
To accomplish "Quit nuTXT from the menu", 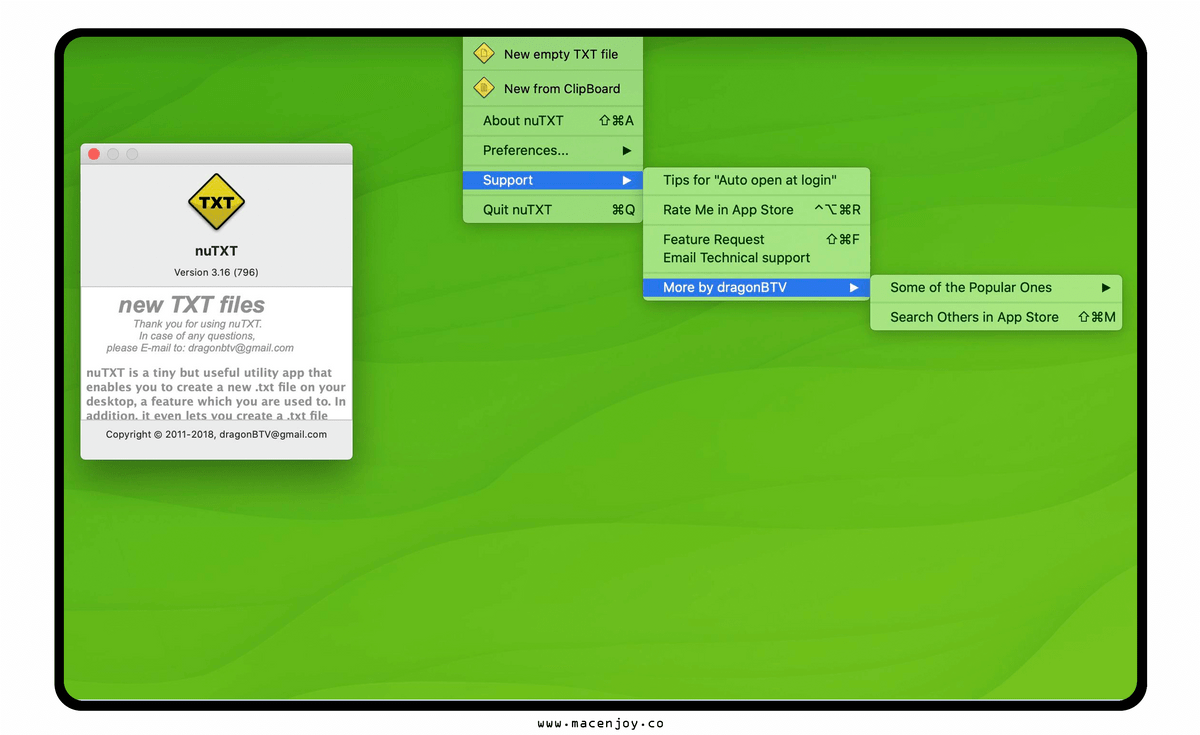I will tap(553, 210).
